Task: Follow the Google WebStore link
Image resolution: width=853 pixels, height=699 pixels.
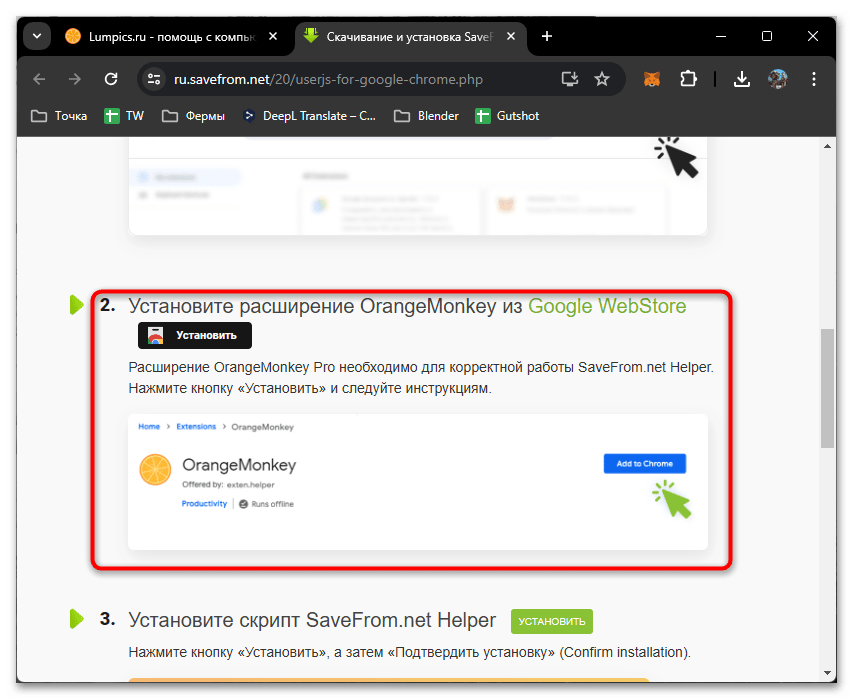Action: click(x=606, y=306)
